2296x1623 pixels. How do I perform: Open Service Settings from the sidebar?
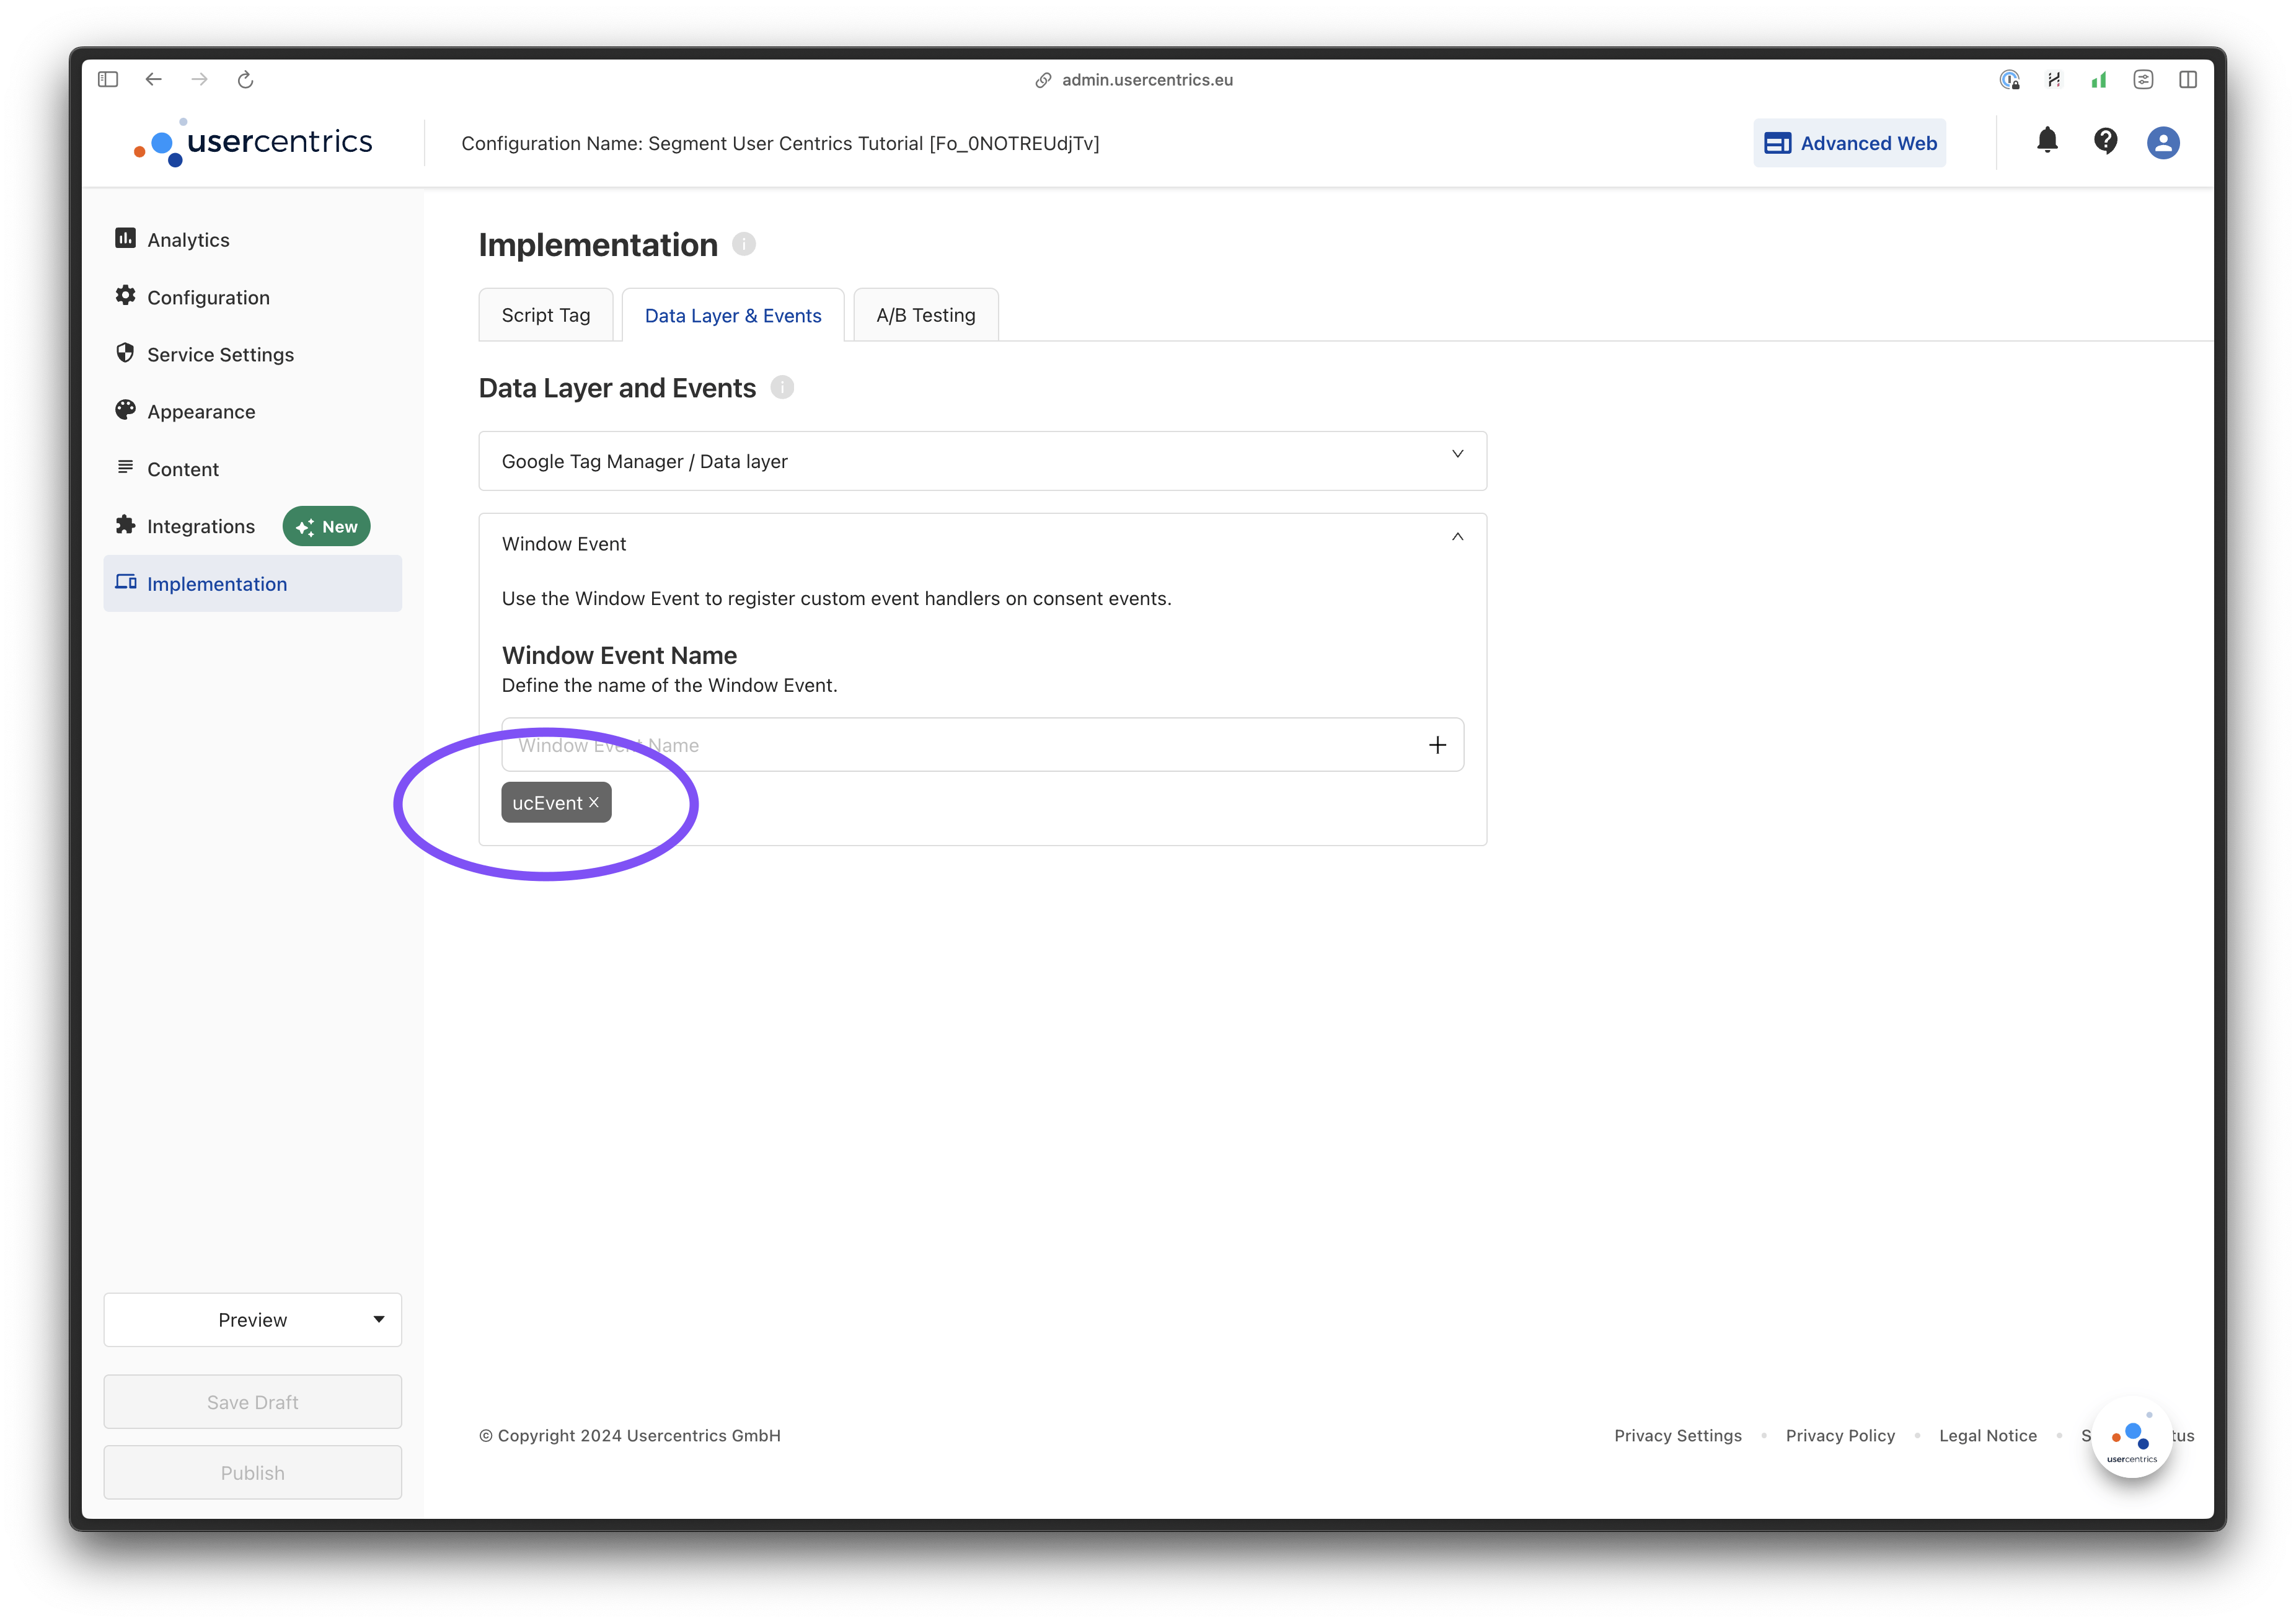pos(220,354)
